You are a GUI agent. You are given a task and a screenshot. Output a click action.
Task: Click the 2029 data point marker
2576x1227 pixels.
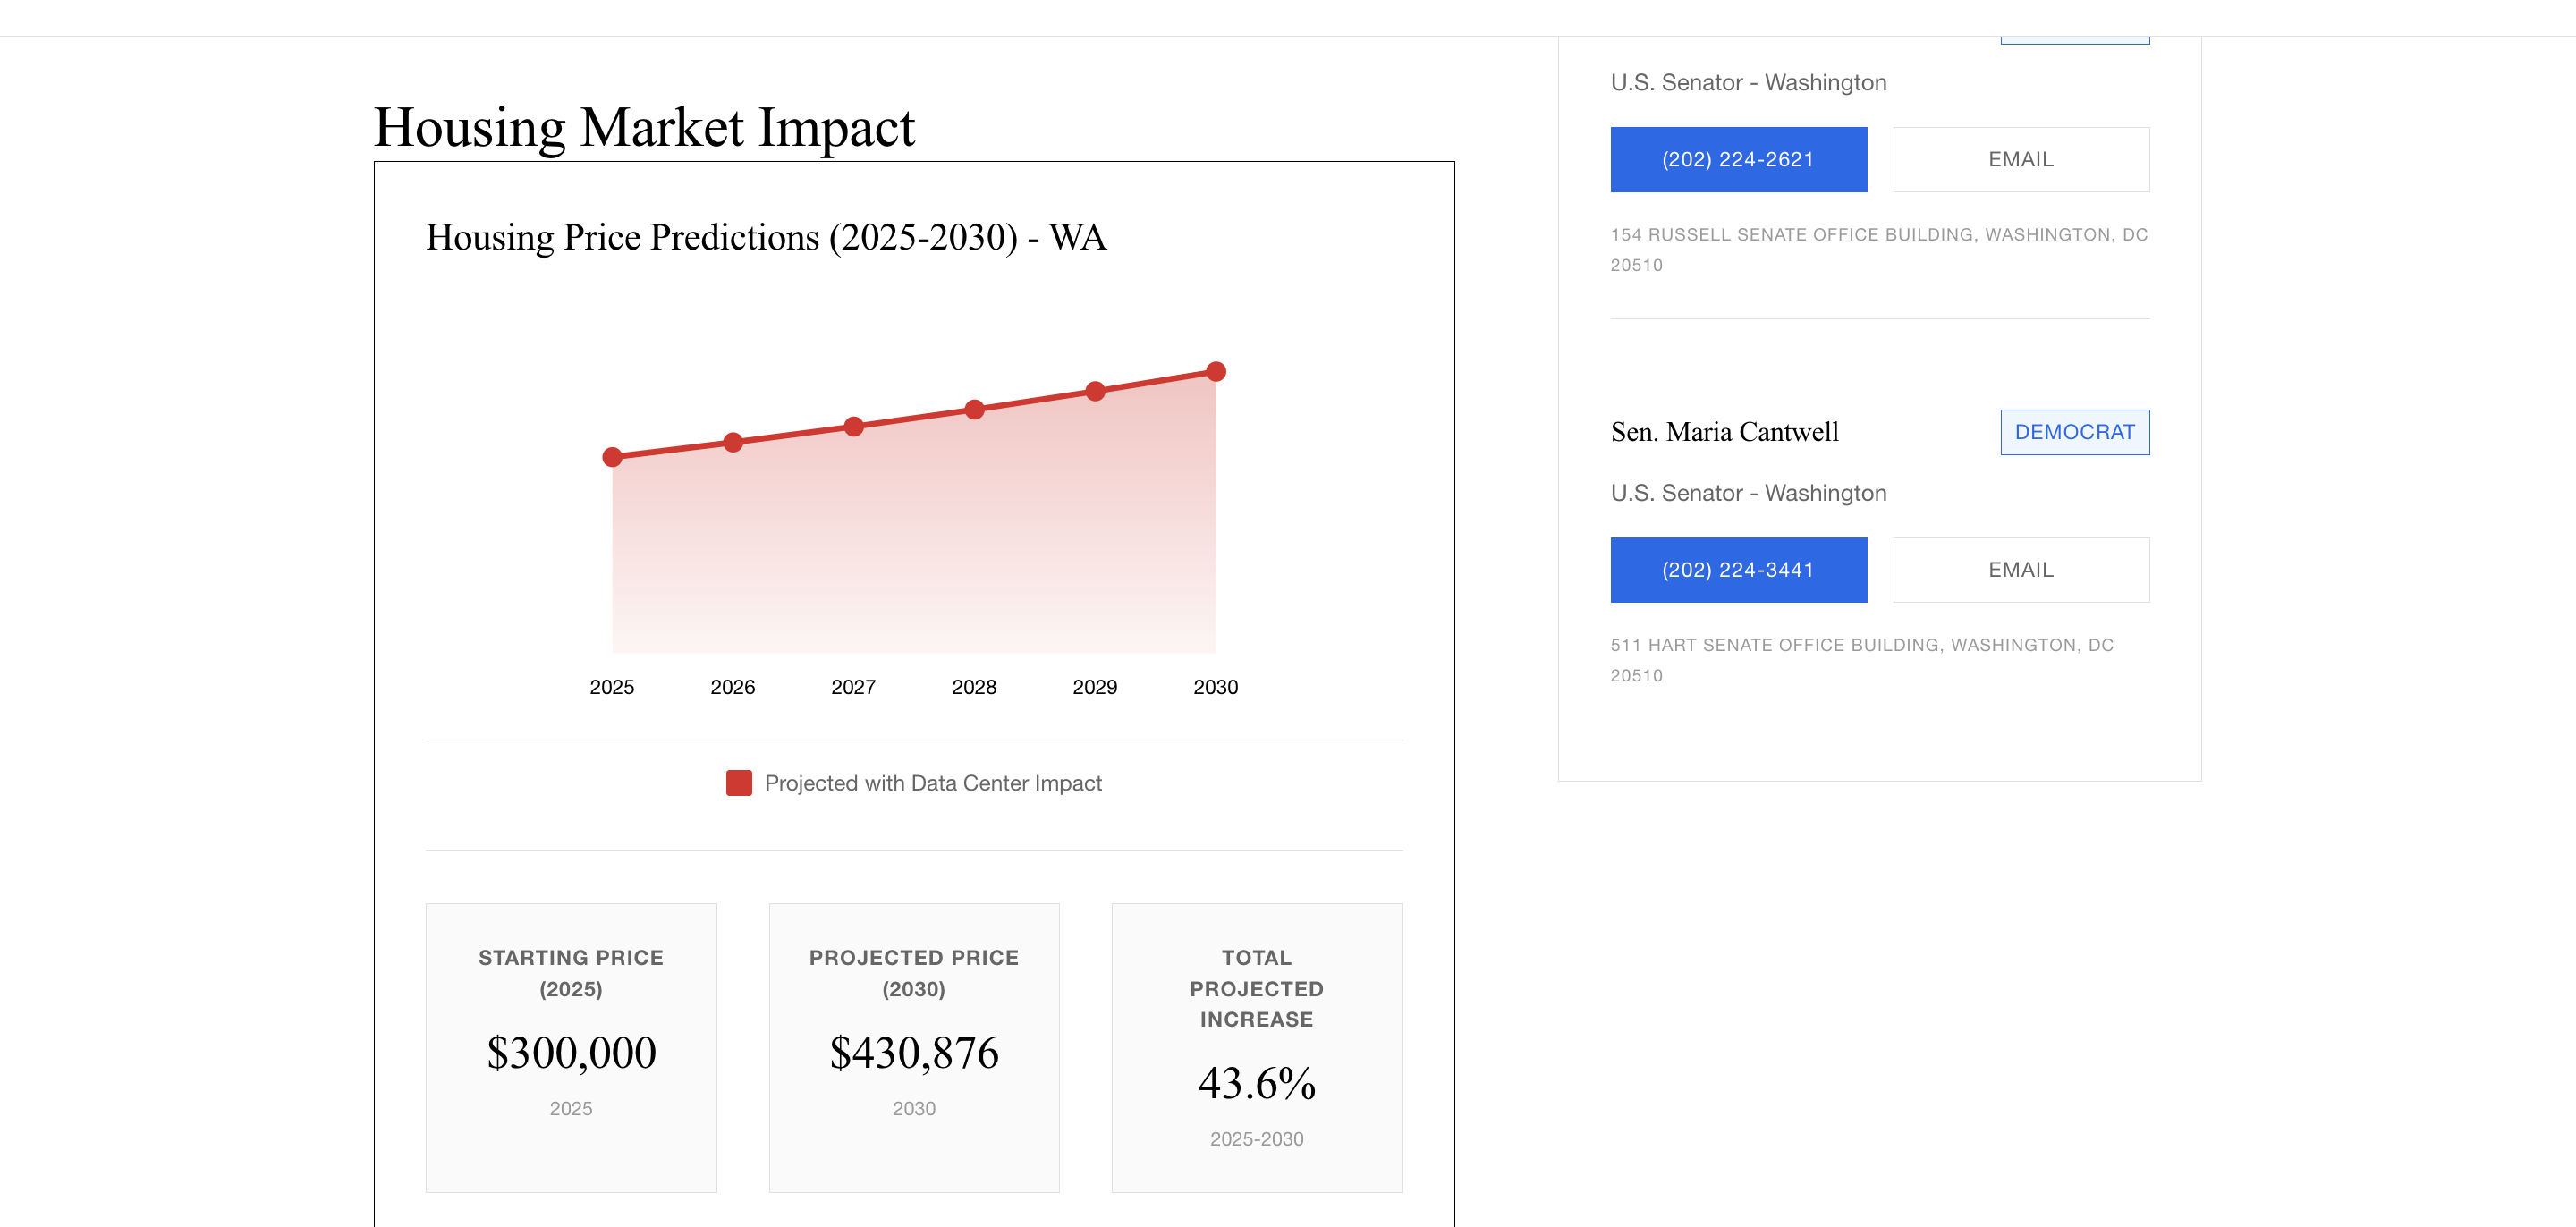[x=1095, y=391]
